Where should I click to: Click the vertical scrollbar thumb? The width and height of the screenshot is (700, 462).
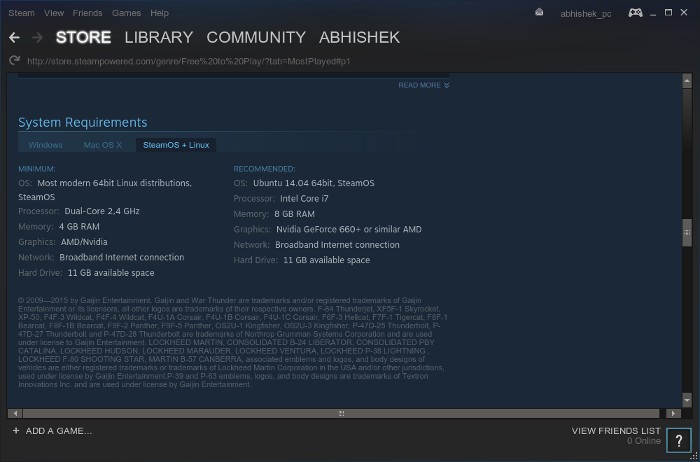click(687, 232)
